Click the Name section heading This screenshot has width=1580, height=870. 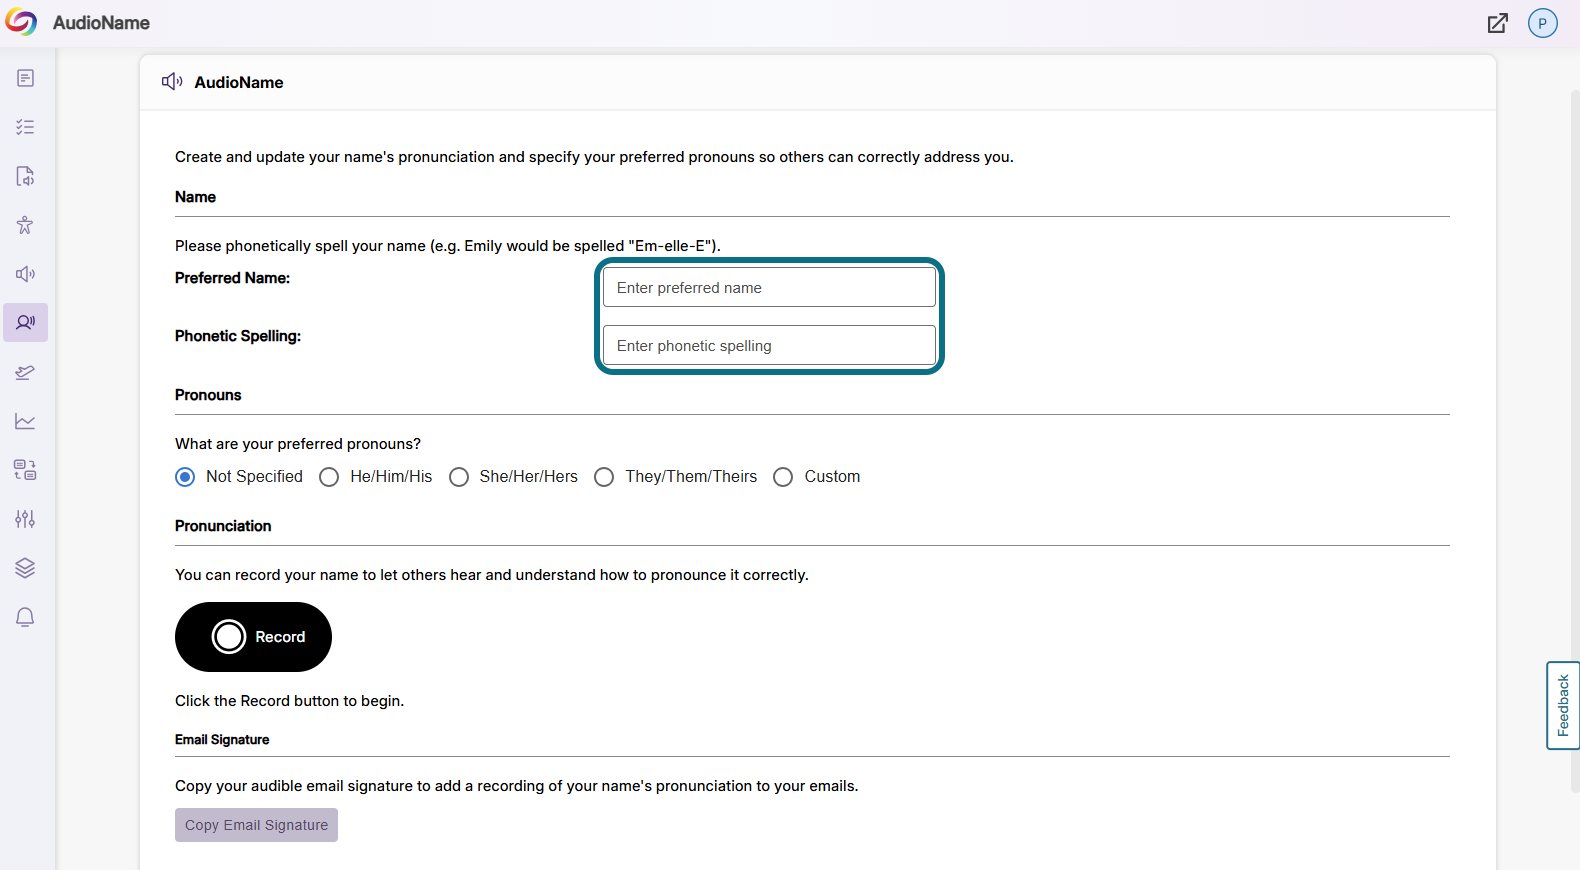(x=195, y=197)
